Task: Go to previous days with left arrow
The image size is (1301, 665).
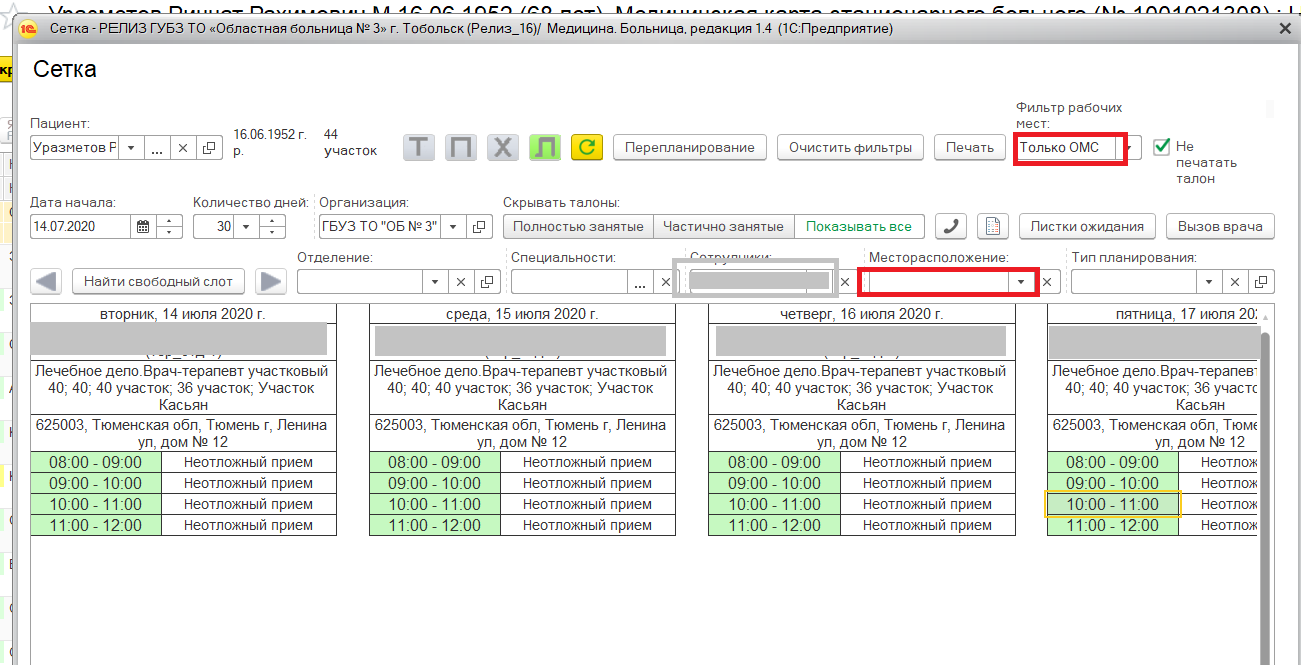Action: click(48, 282)
